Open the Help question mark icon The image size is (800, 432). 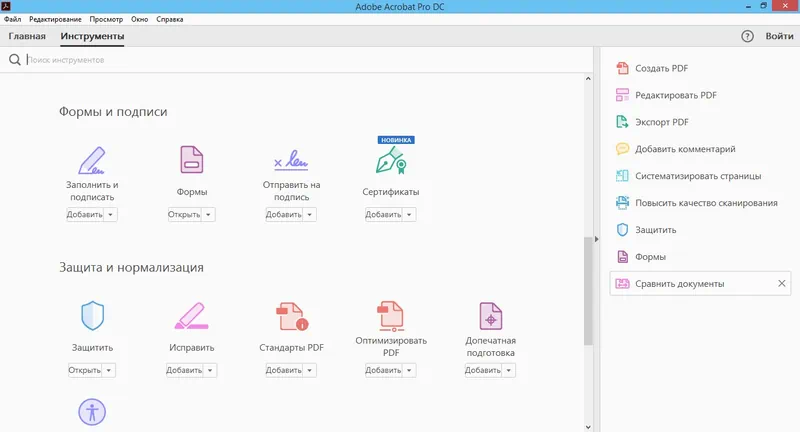(x=747, y=36)
